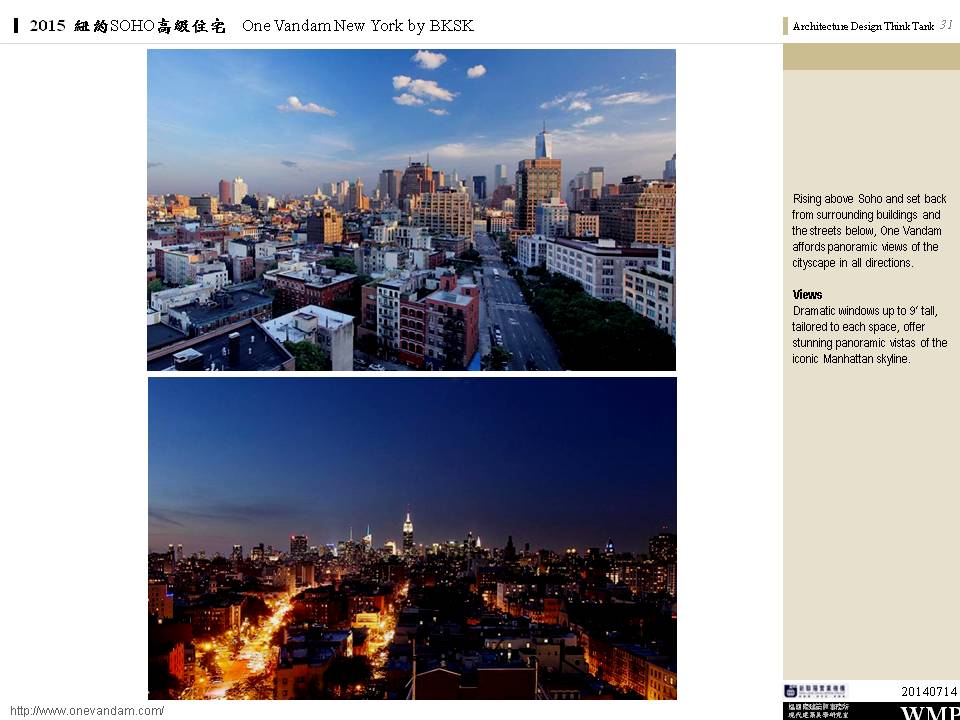The width and height of the screenshot is (960, 720).
Task: Click One World Trade Center tower in day photo
Action: [x=543, y=143]
